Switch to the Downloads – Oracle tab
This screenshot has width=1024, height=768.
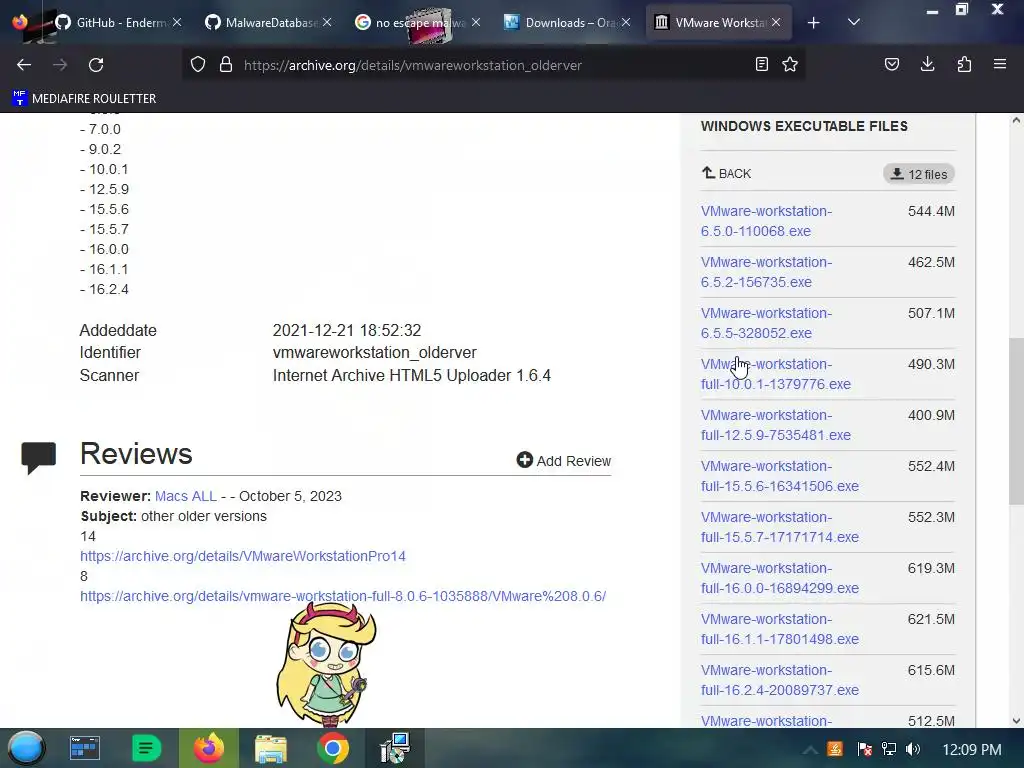[567, 23]
